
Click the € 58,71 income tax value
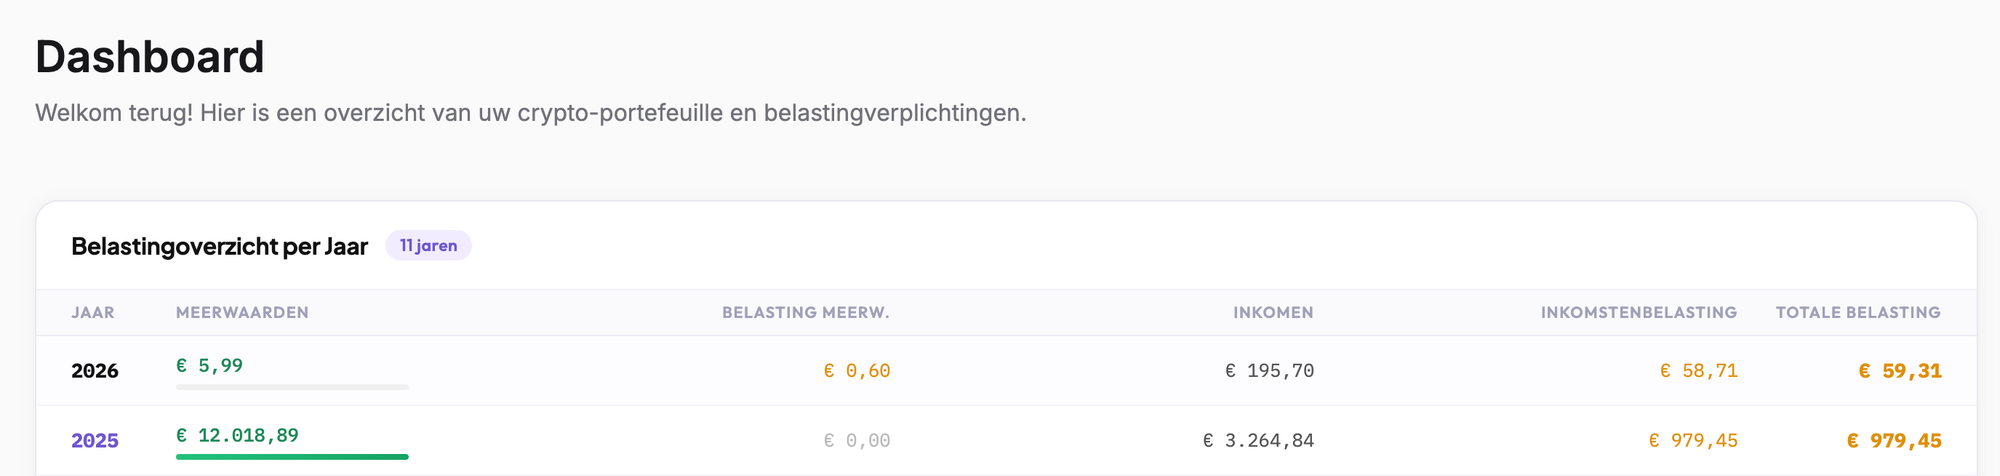pos(1698,371)
